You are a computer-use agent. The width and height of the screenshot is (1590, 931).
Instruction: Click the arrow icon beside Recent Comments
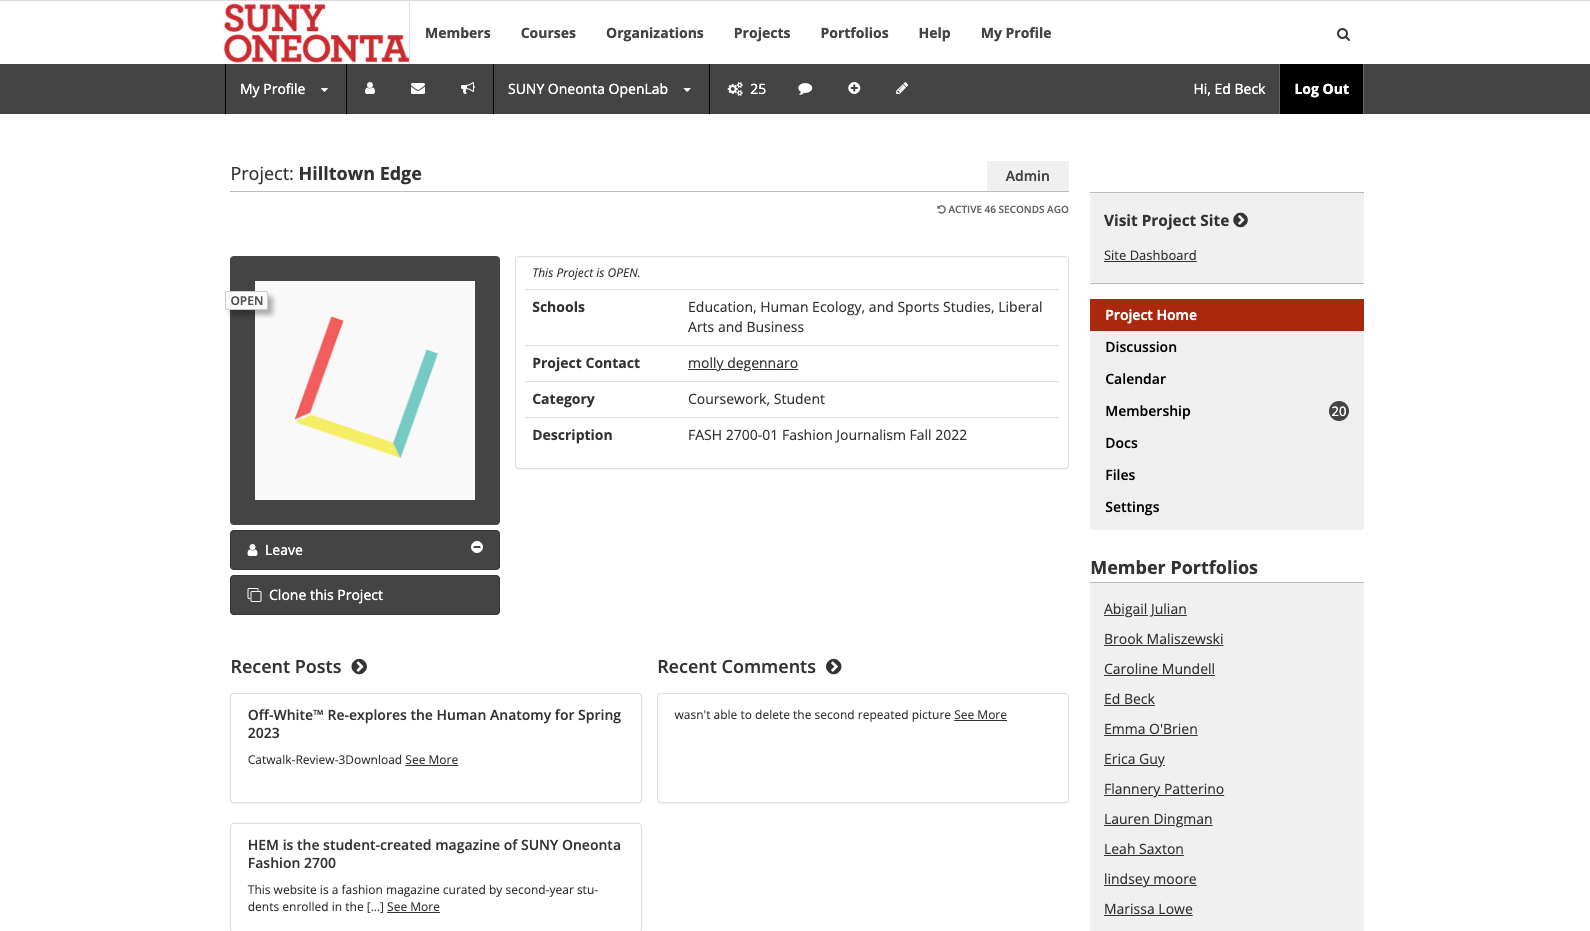pos(834,667)
